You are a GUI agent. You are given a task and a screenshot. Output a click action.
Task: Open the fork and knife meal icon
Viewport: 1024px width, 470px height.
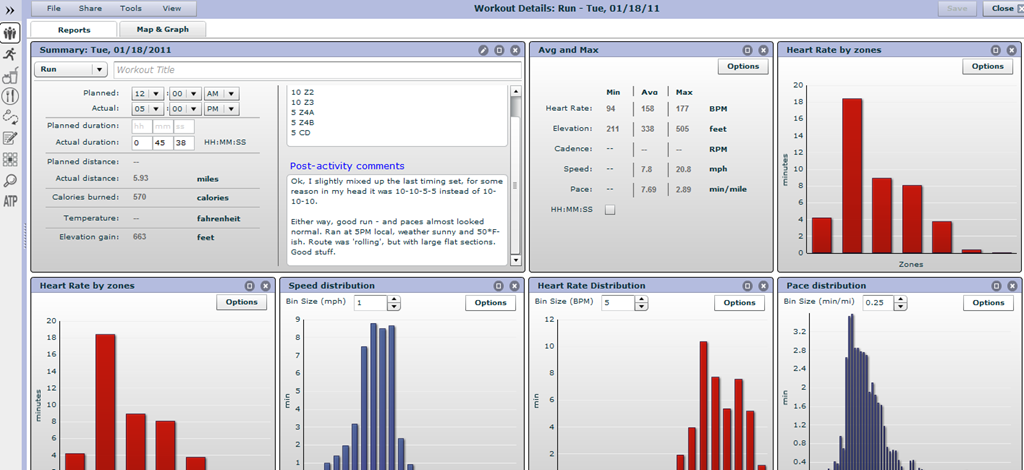click(x=10, y=97)
